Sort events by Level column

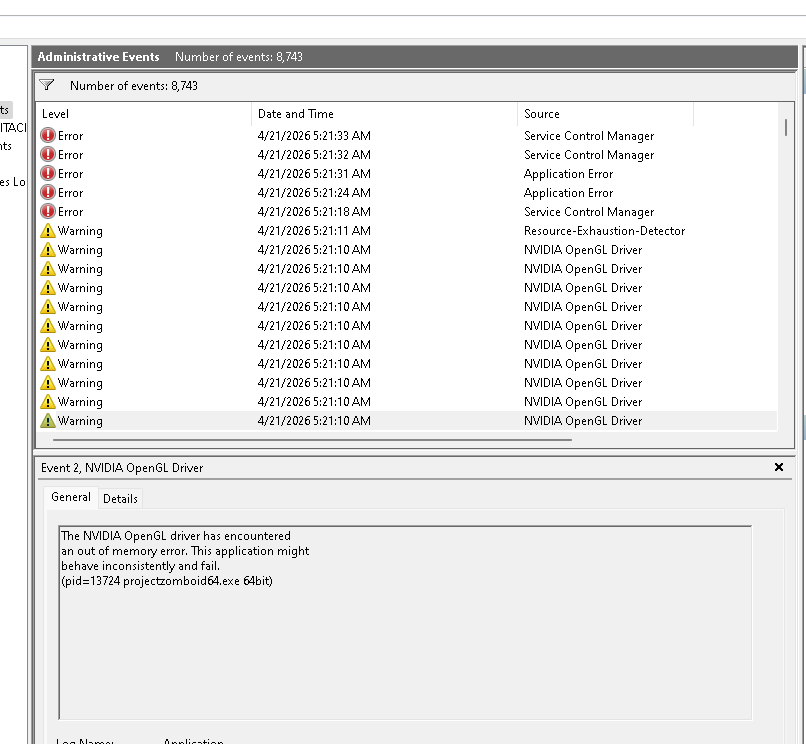143,114
